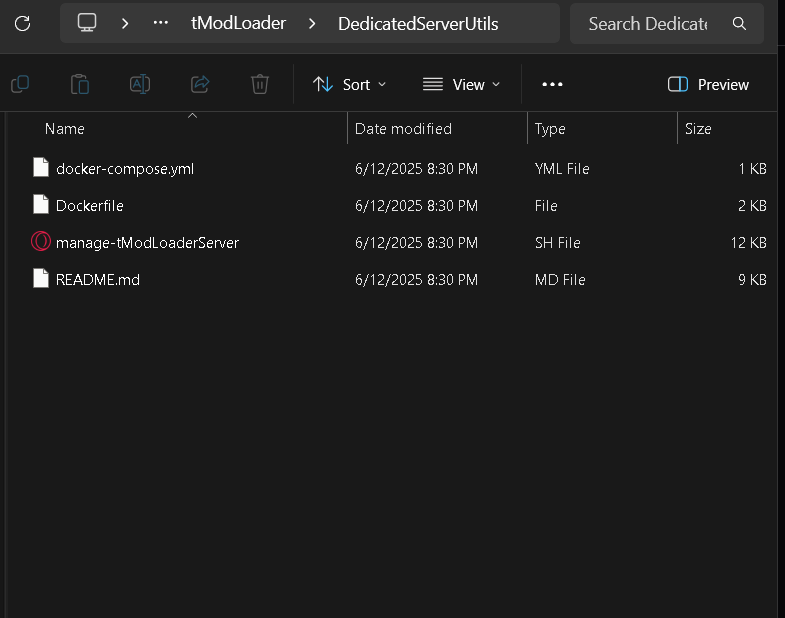Screen dimensions: 785x618
Task: Open the See more ellipsis menu
Action: [x=552, y=84]
